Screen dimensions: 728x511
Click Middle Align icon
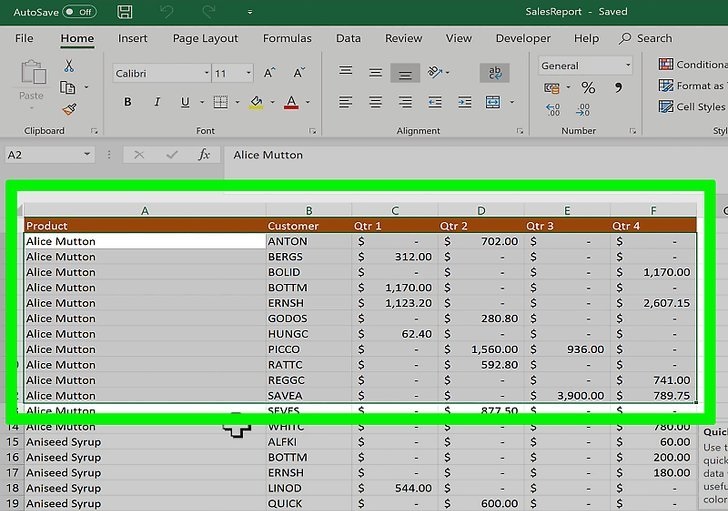pyautogui.click(x=375, y=72)
